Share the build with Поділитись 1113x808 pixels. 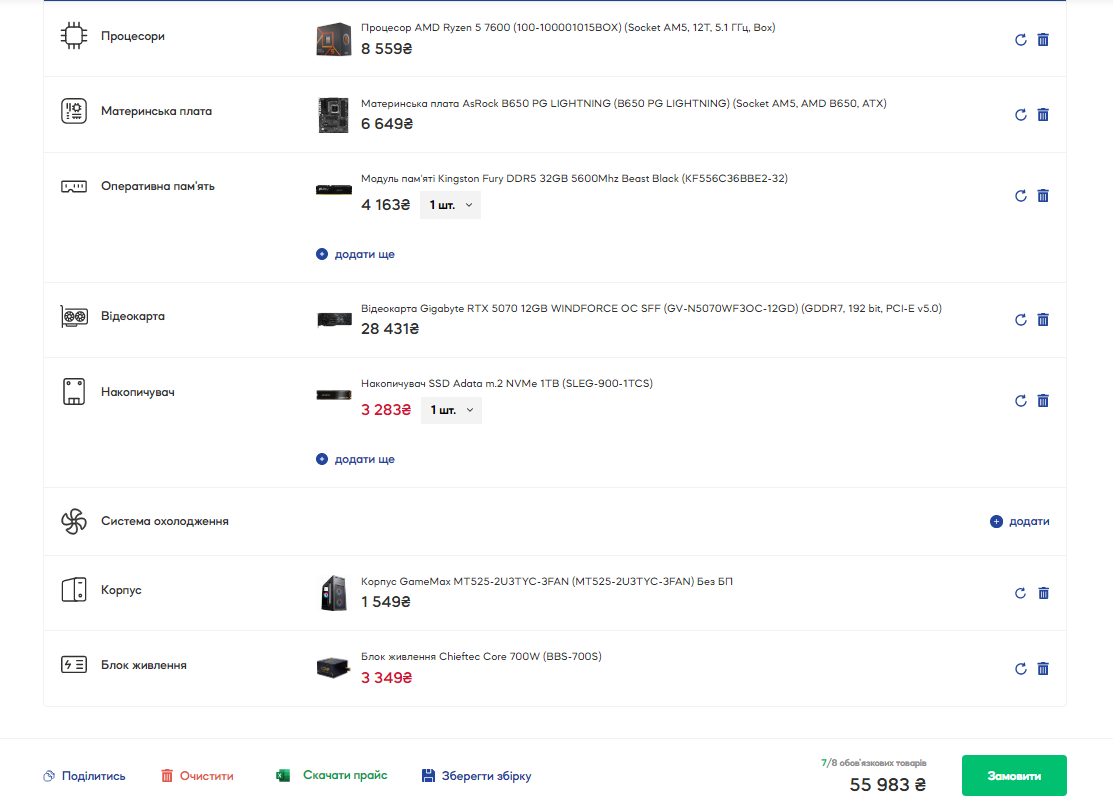tap(84, 776)
